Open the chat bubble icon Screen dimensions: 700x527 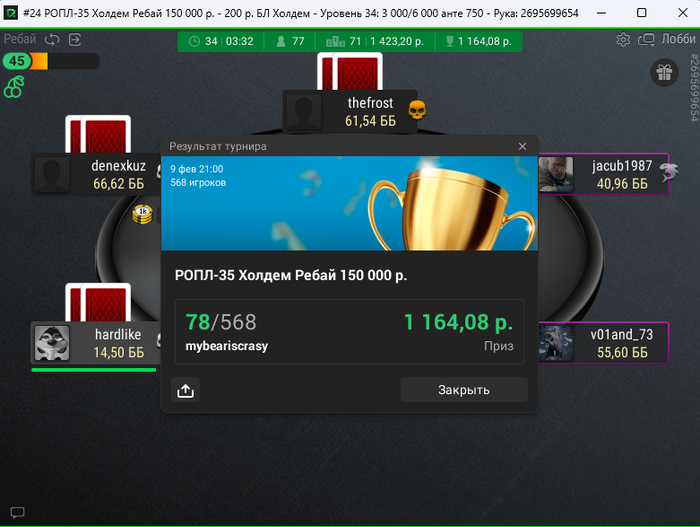coord(17,512)
